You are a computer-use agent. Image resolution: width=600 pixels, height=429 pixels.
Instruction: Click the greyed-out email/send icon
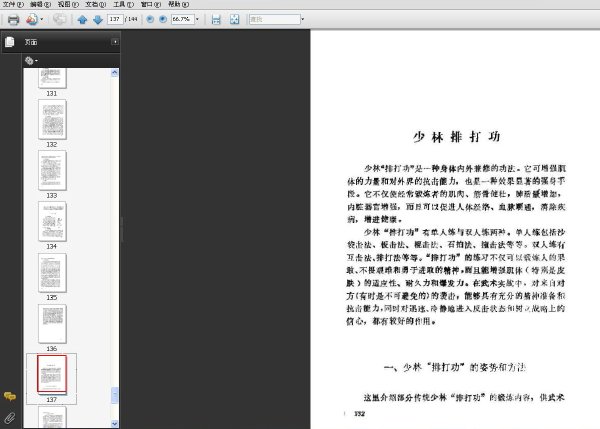59,19
